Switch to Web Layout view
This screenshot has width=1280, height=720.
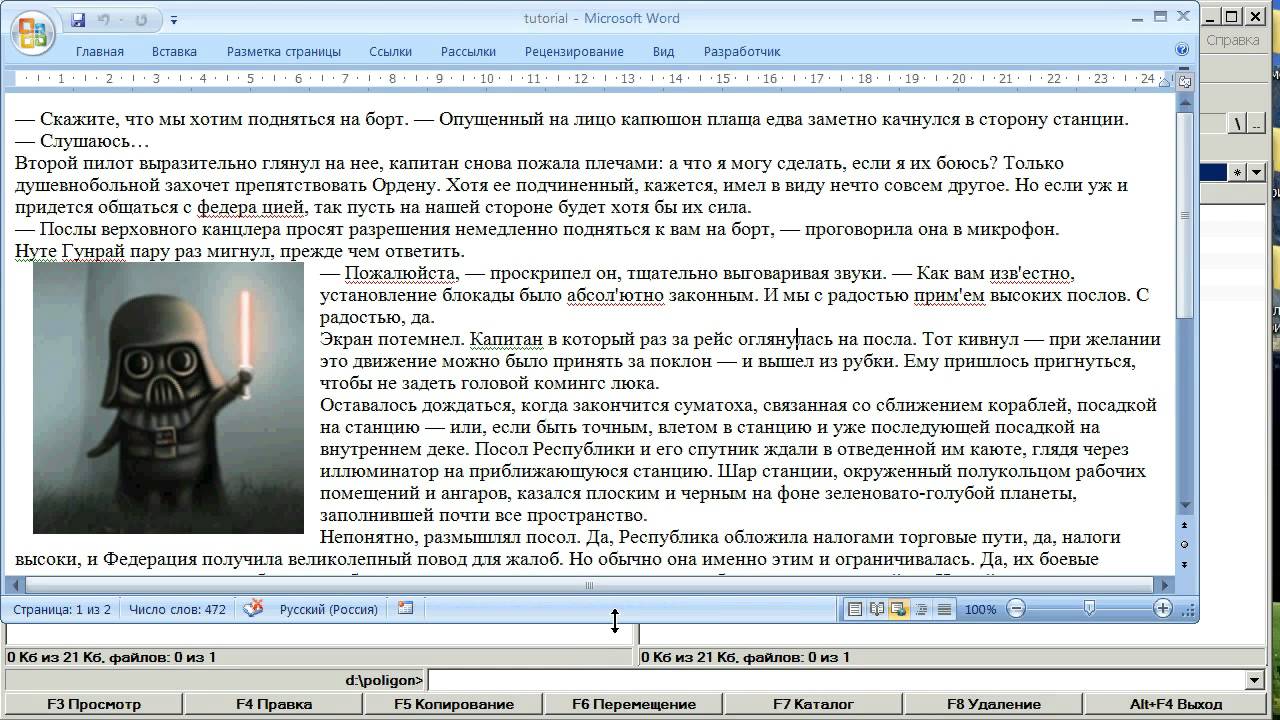[x=899, y=608]
